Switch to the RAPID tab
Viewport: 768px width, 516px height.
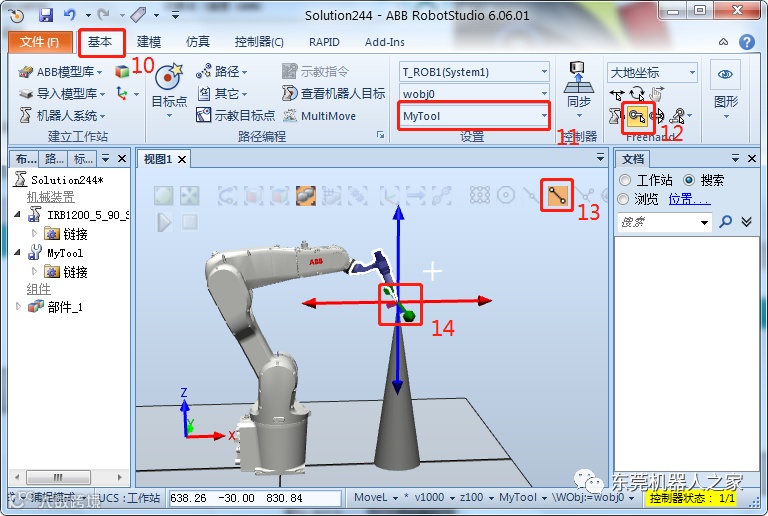click(324, 42)
